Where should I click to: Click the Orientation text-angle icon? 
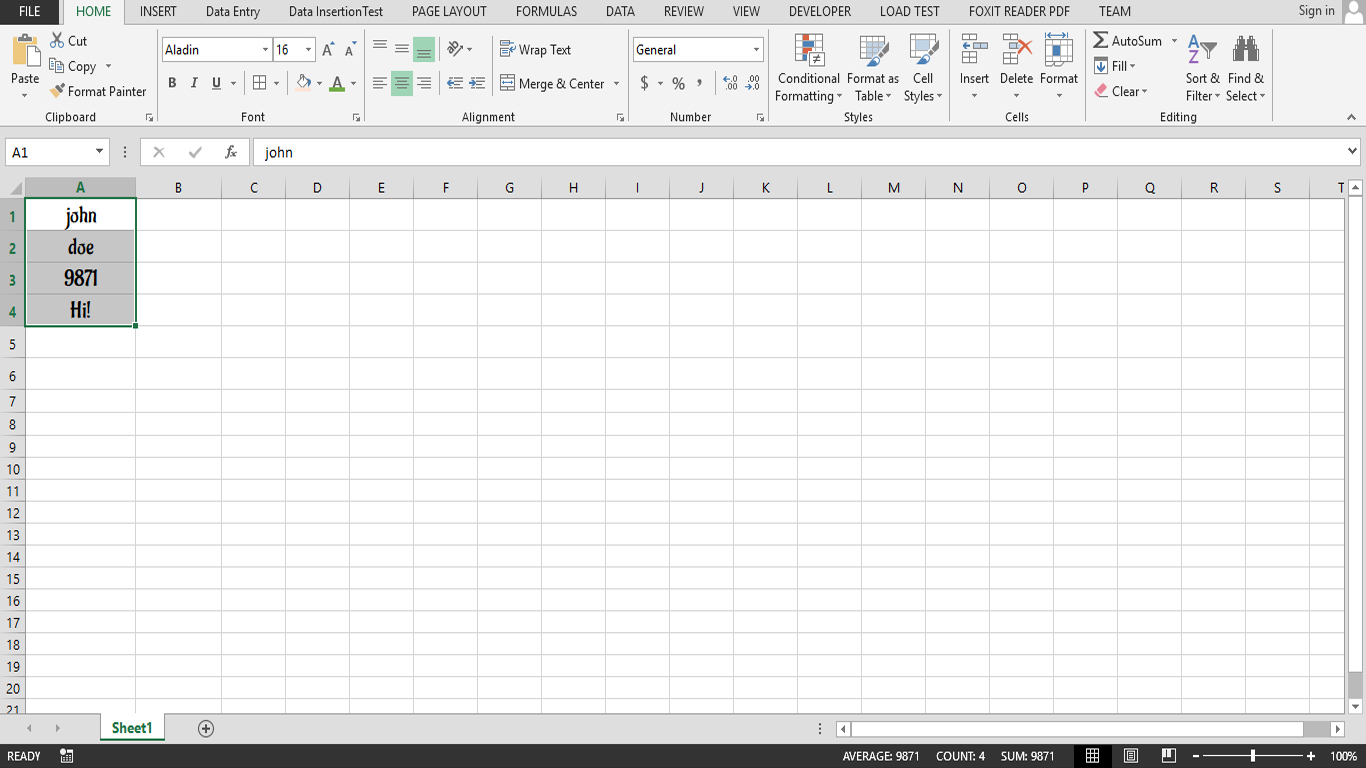[455, 49]
